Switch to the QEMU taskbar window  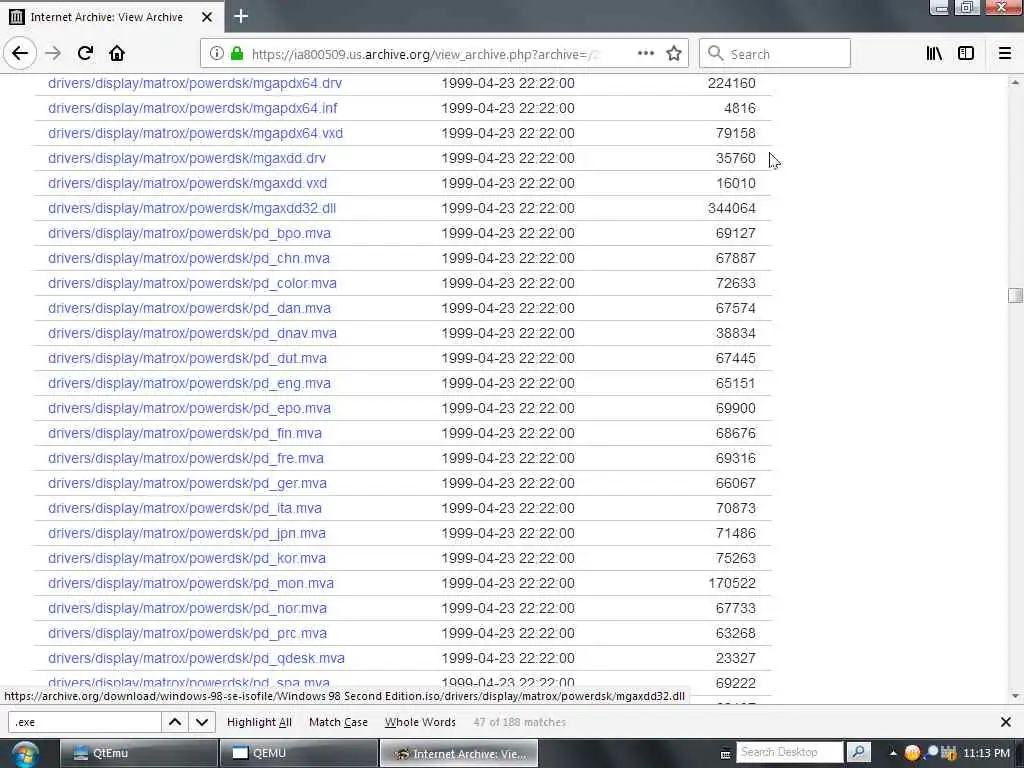coord(299,753)
